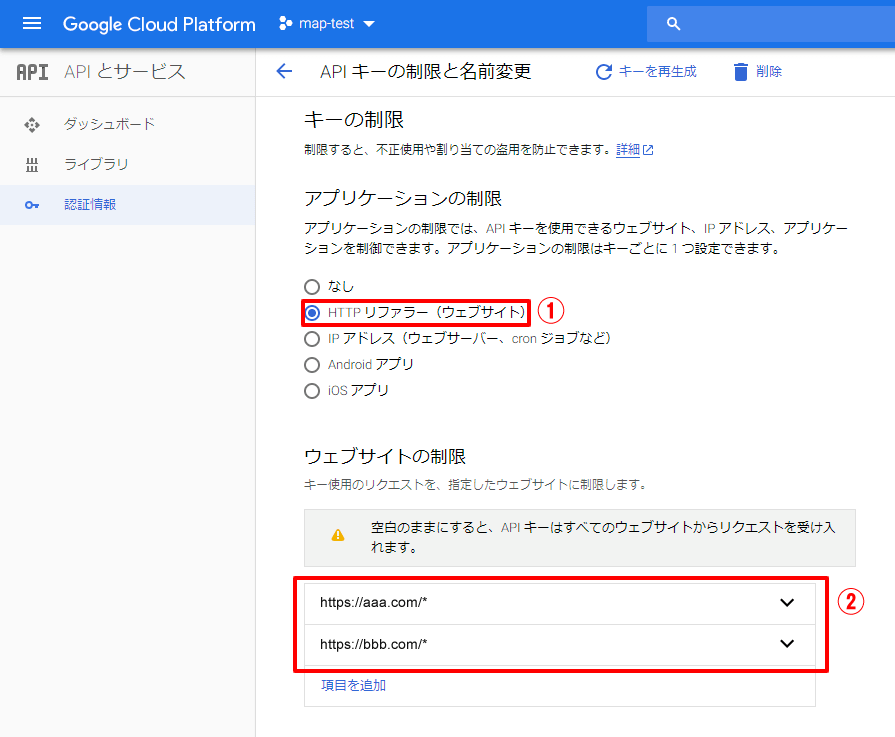Choose the Android アプリ radio option
This screenshot has height=737, width=895.
tap(312, 365)
